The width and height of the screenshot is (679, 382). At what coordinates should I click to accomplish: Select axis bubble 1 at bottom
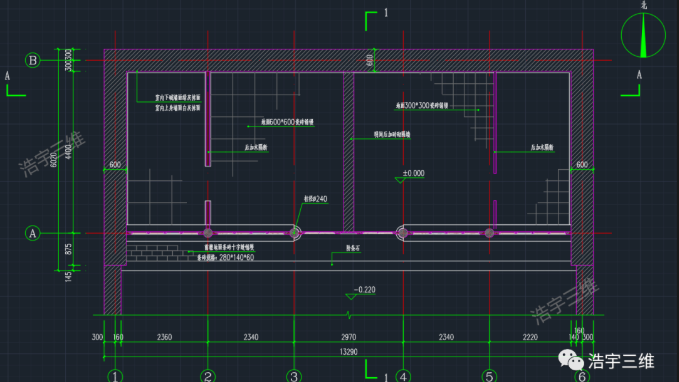(115, 376)
